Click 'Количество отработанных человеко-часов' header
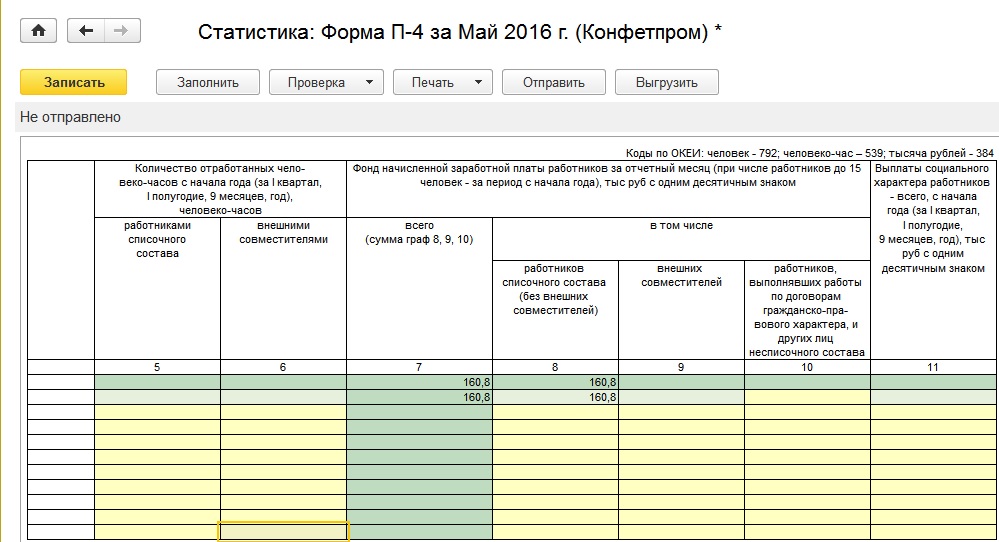Viewport: 999px width, 542px height. (220, 189)
